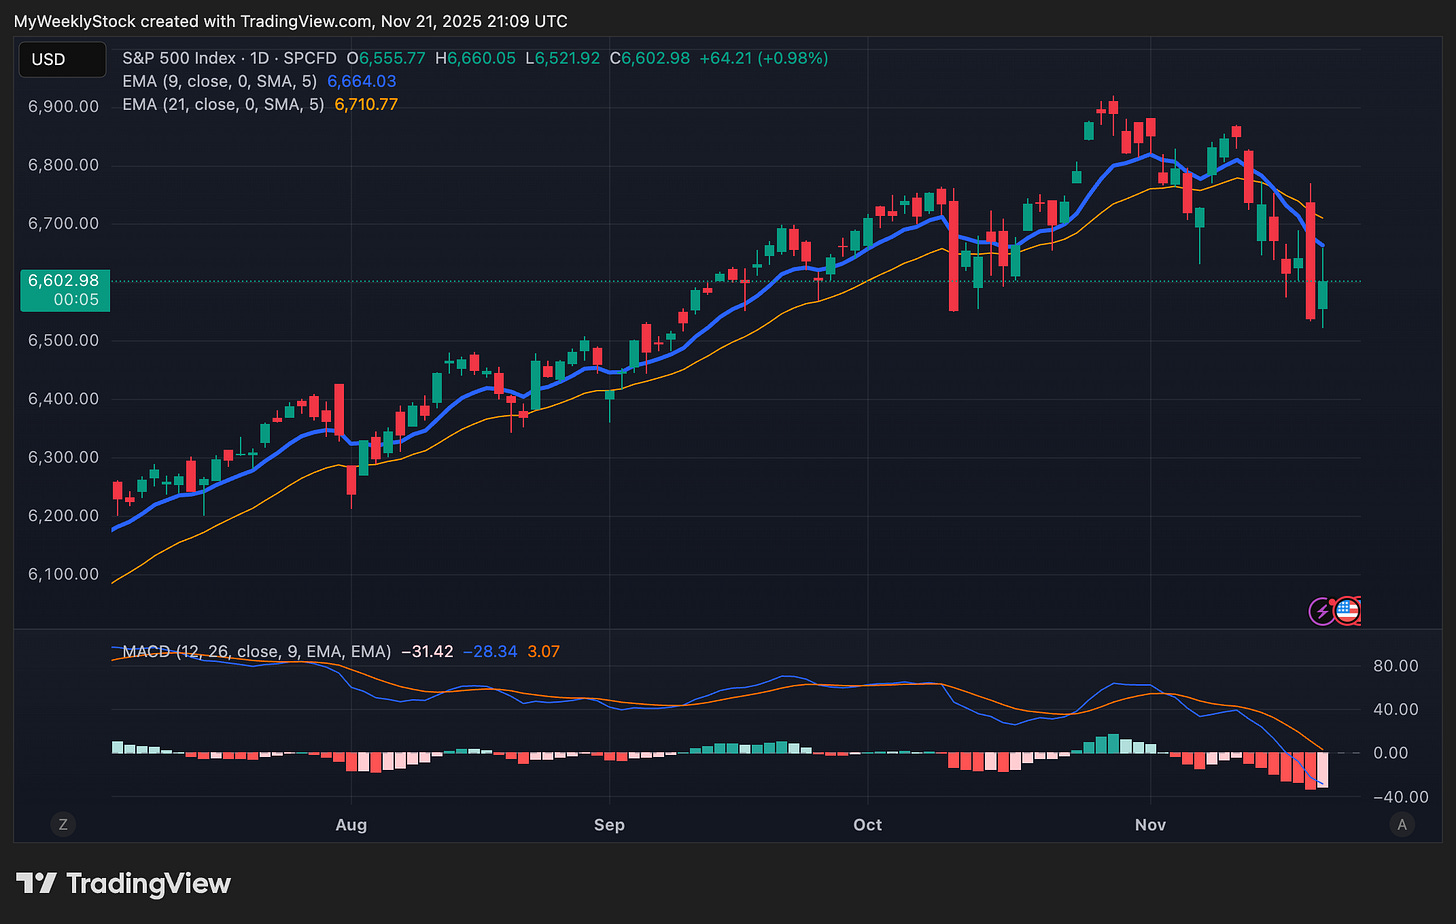Image resolution: width=1456 pixels, height=924 pixels.
Task: Click the open price O6,555.77
Action: (386, 59)
